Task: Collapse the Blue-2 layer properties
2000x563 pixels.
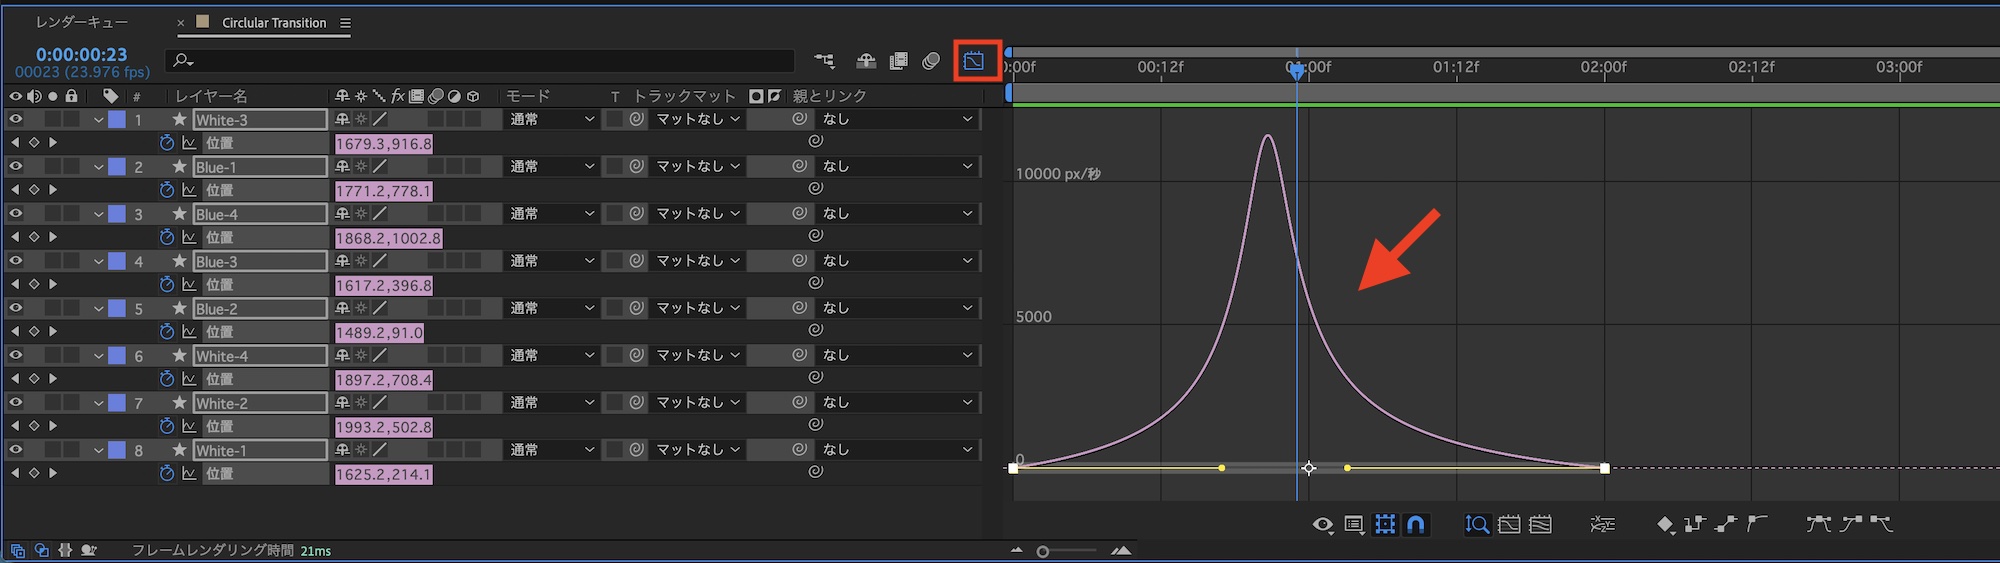Action: (x=98, y=309)
